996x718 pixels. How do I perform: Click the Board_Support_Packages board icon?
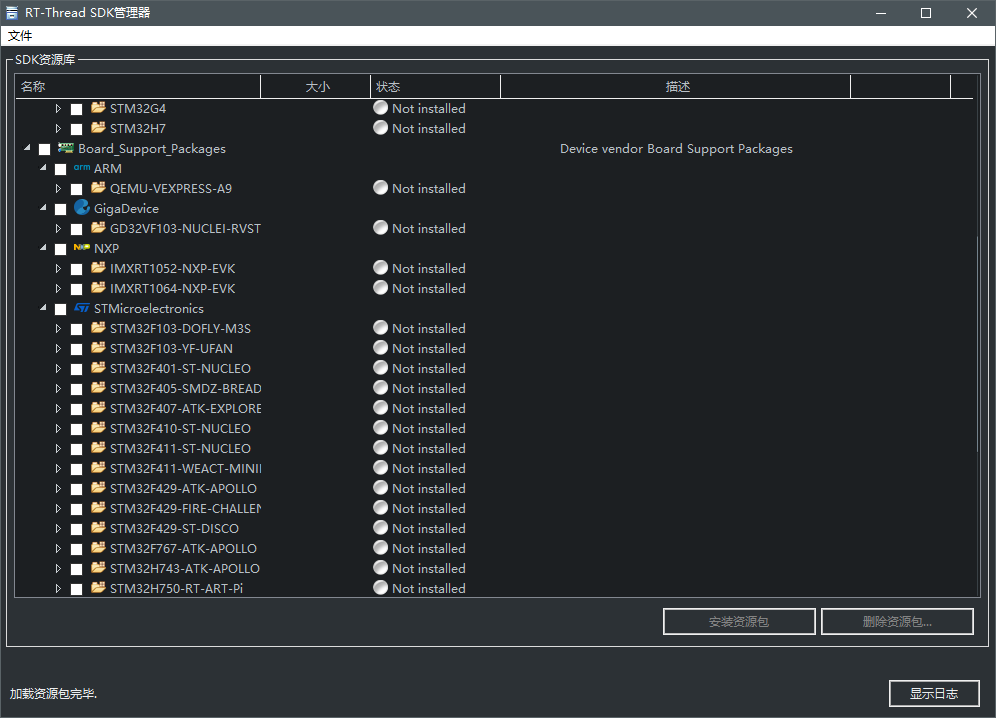coord(65,148)
